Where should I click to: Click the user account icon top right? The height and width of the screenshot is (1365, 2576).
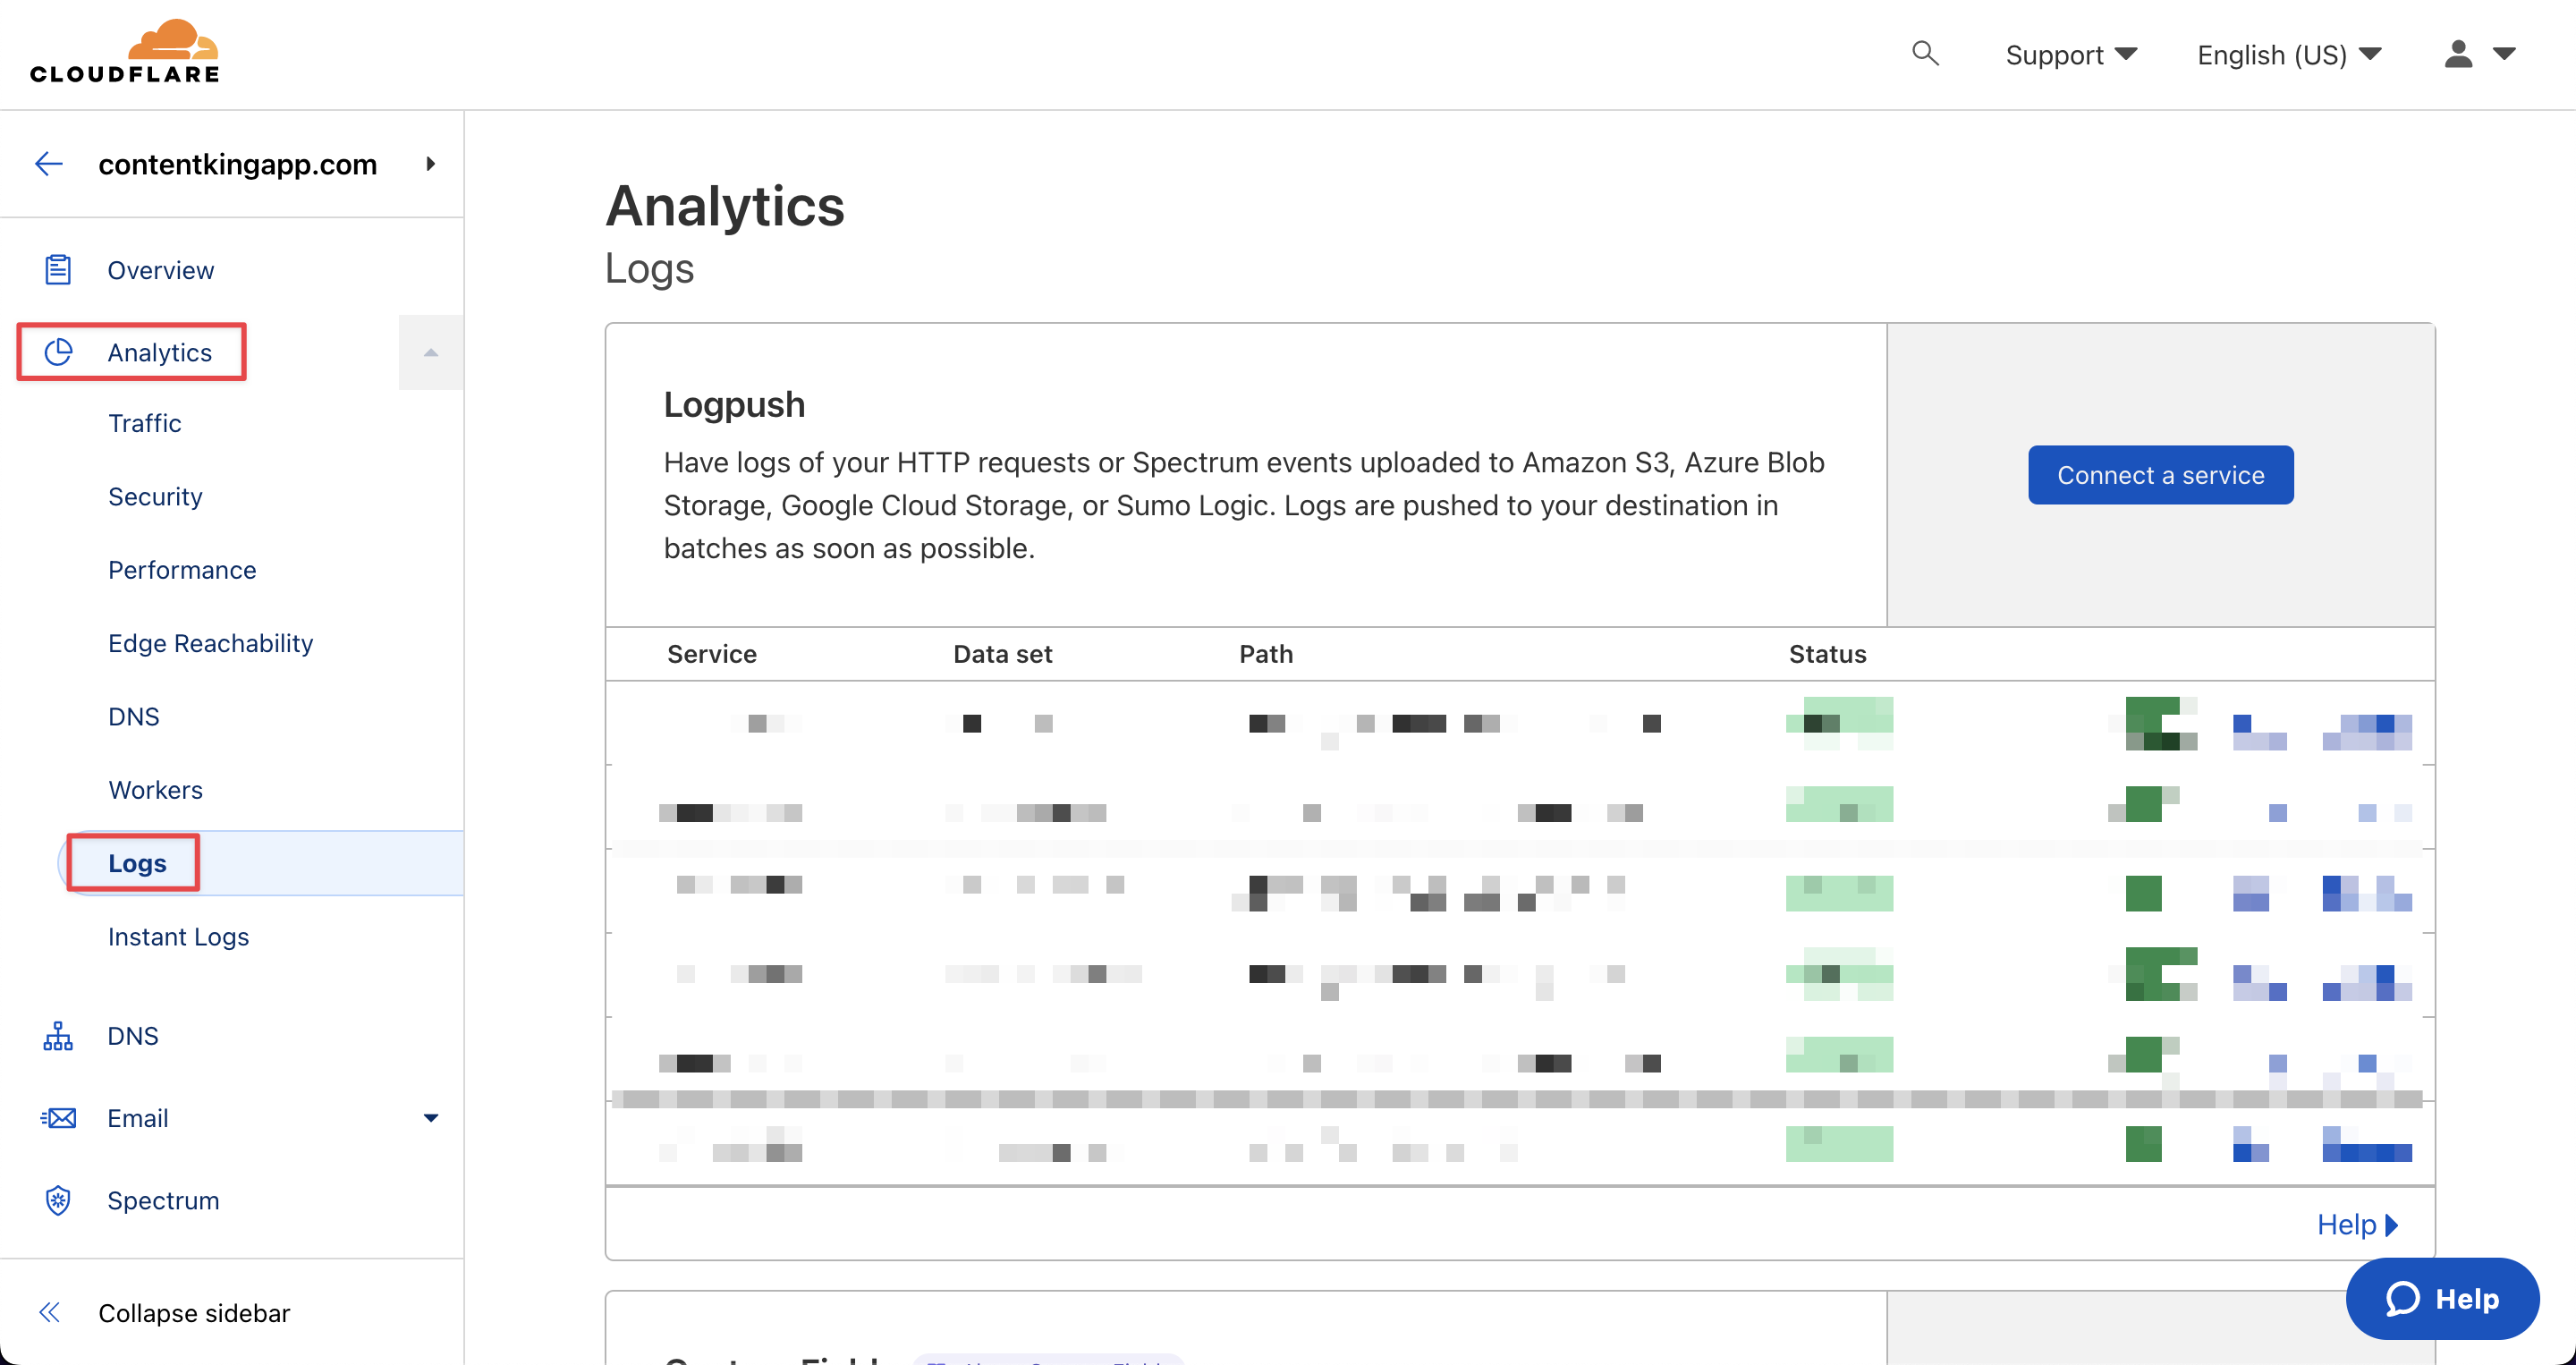(2460, 55)
